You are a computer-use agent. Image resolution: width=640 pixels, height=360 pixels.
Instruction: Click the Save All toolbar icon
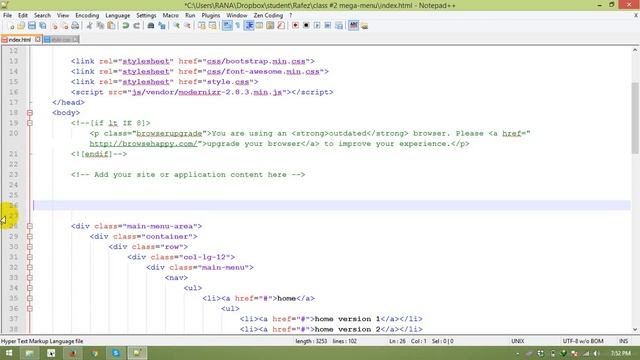(x=42, y=26)
